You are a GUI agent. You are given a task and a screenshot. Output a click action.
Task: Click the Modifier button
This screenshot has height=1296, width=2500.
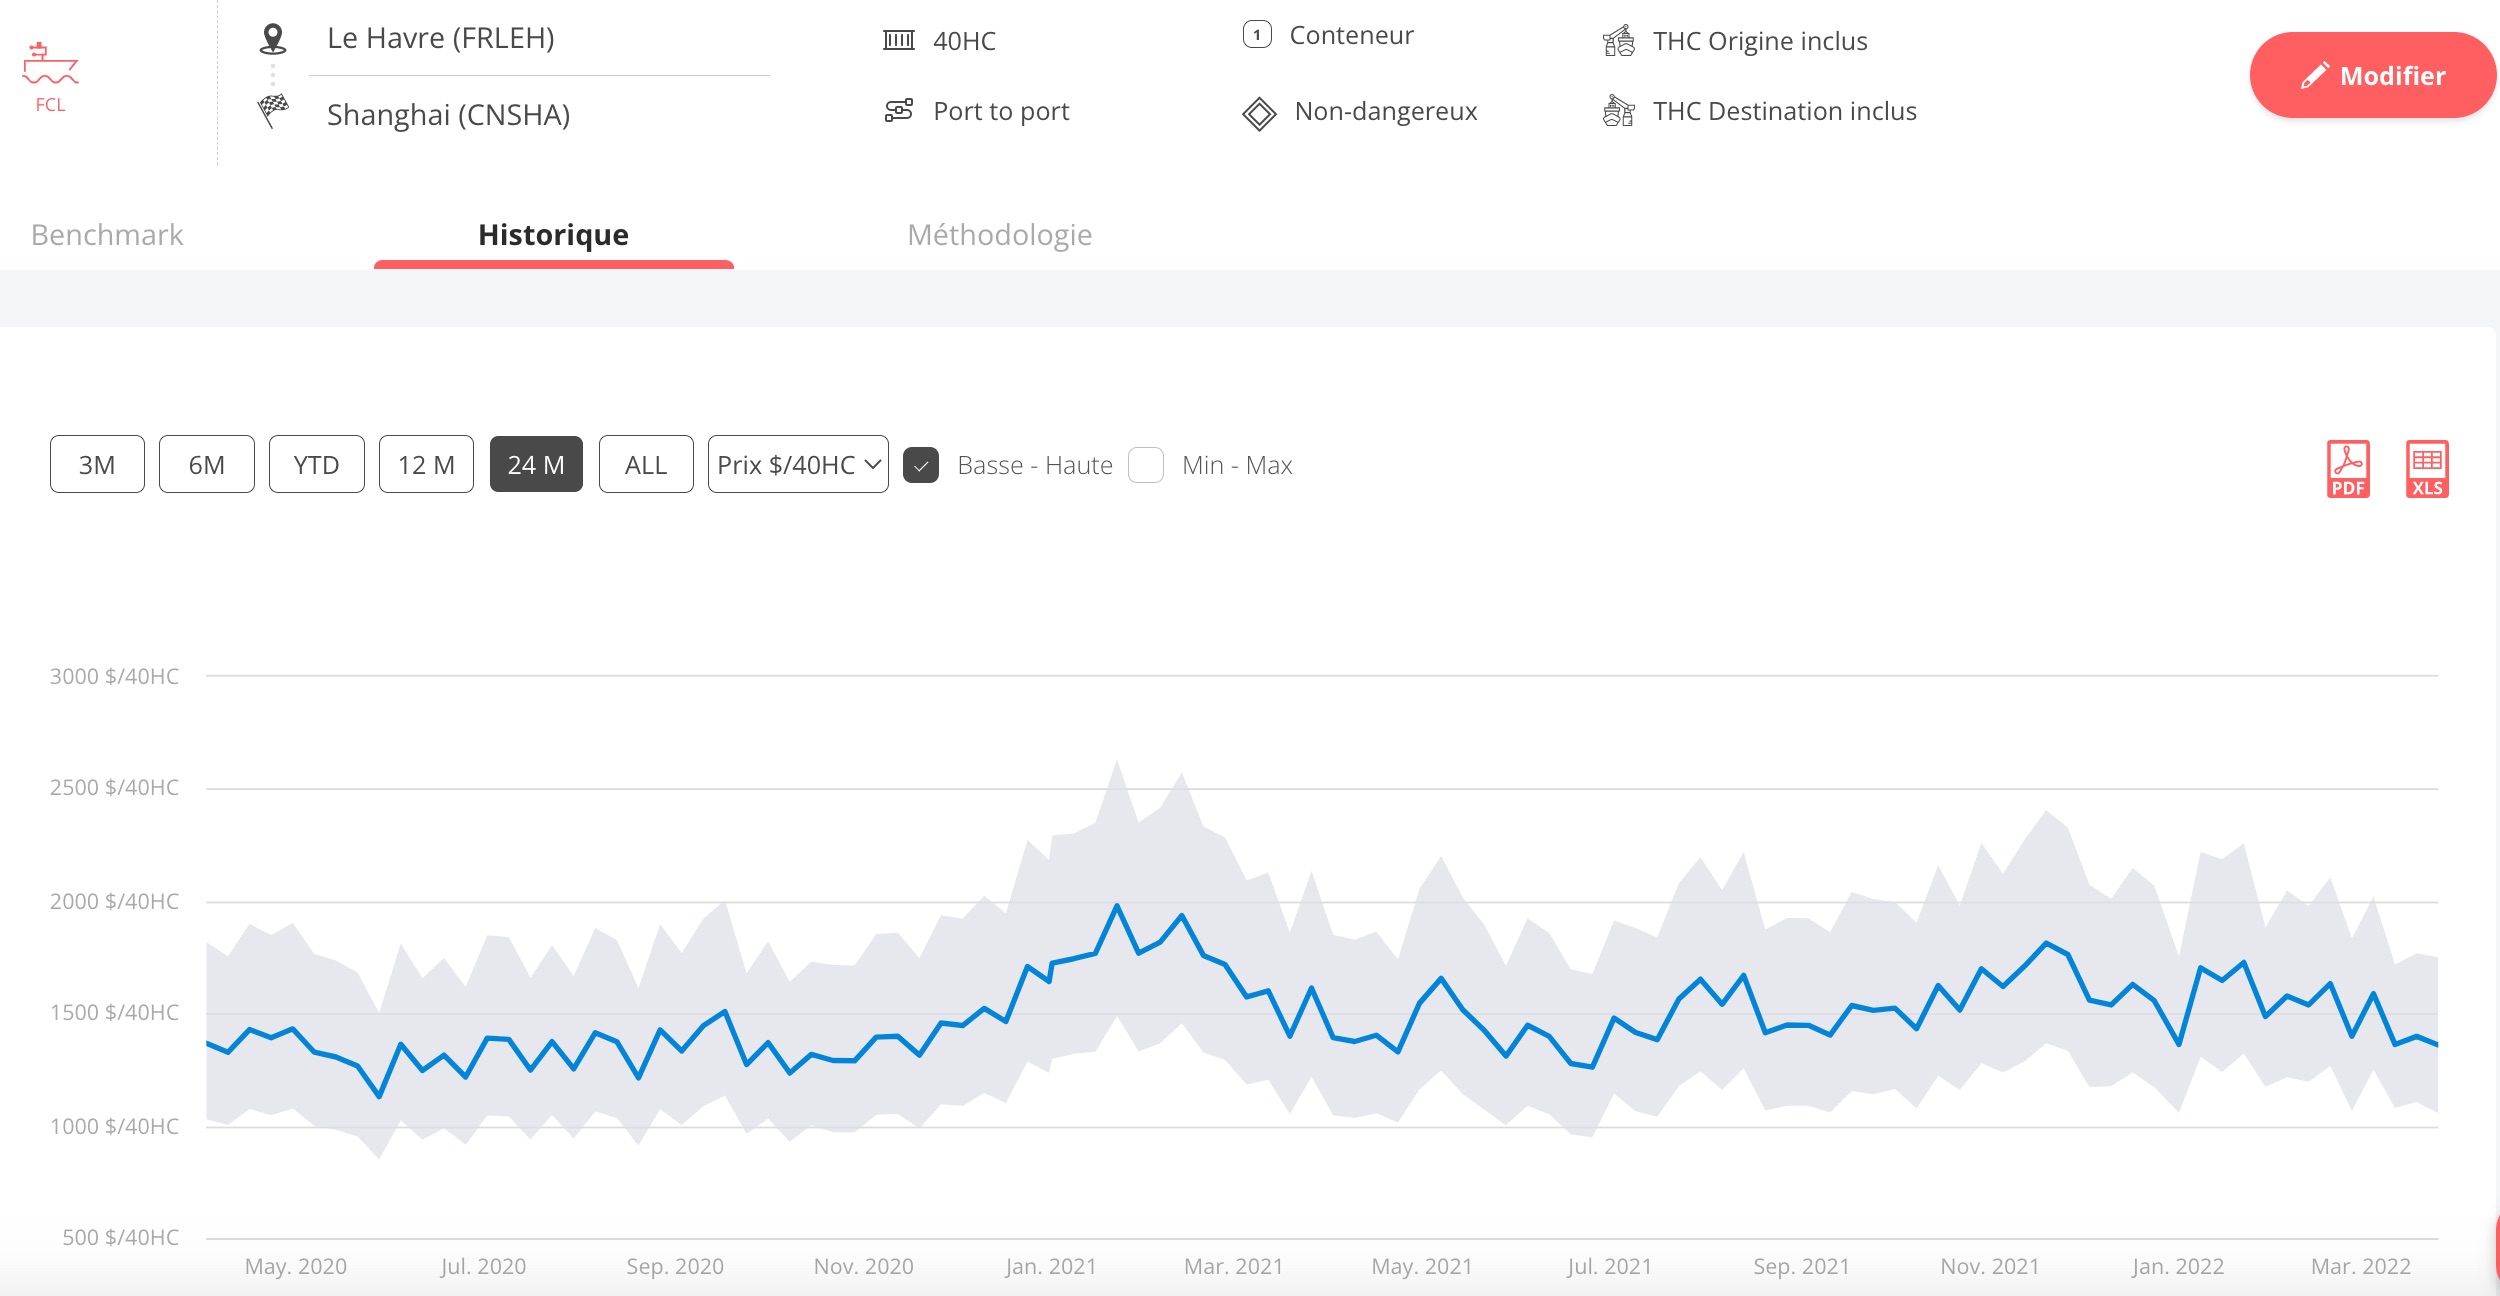(2372, 75)
